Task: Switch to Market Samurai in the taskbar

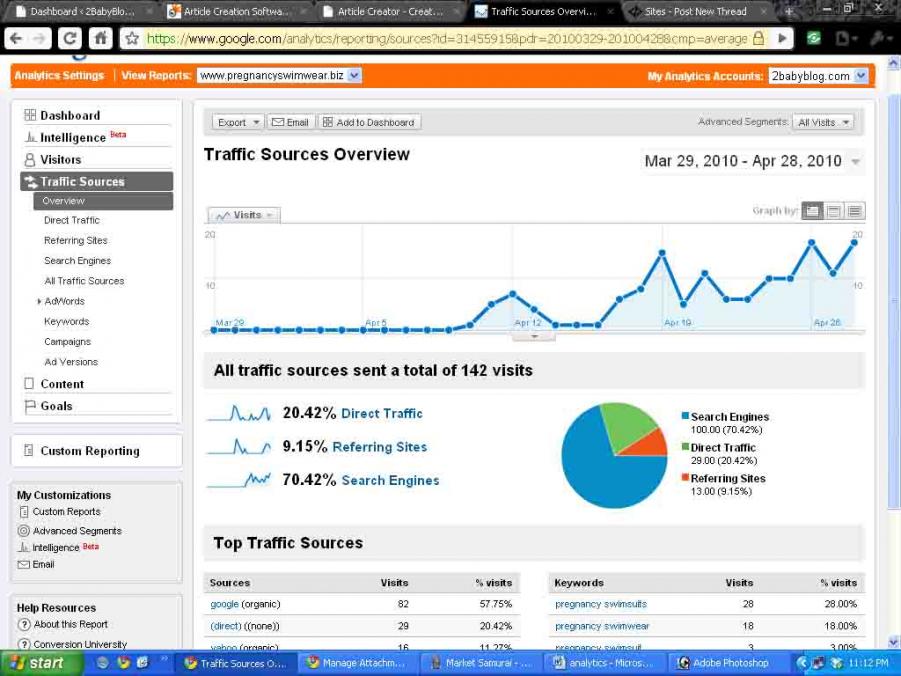Action: click(482, 663)
